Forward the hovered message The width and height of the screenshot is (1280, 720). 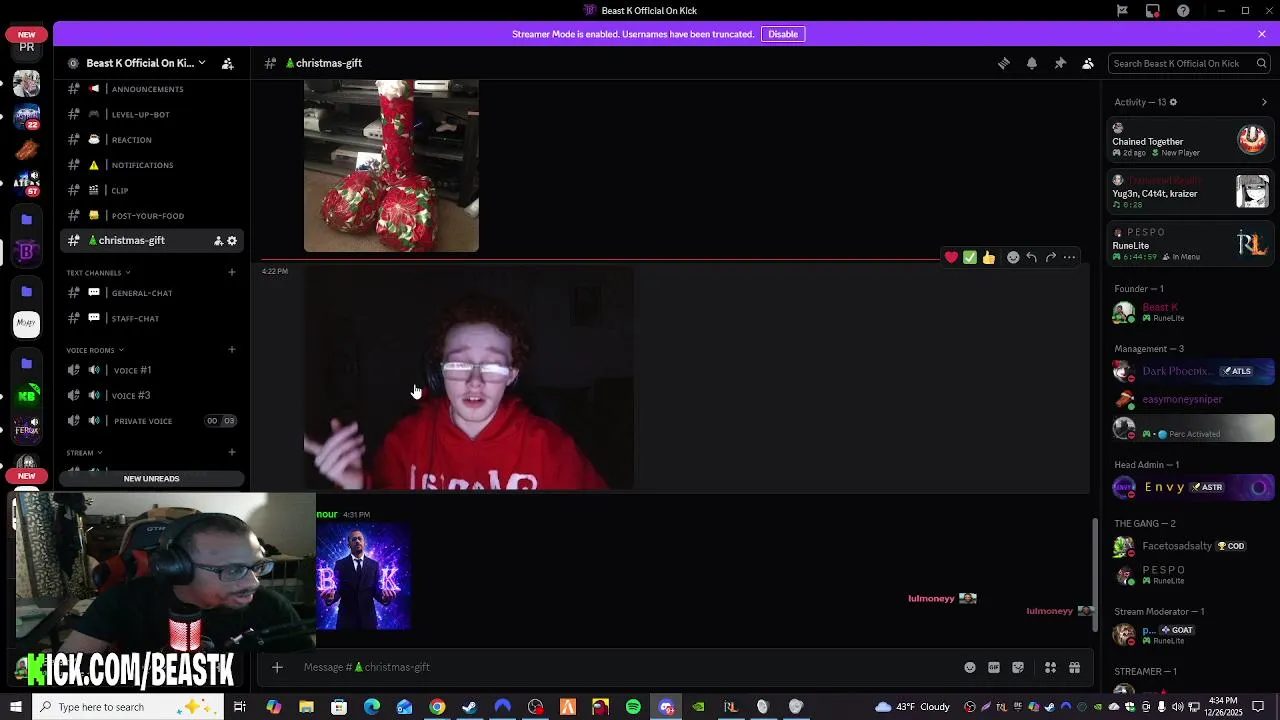point(1050,258)
